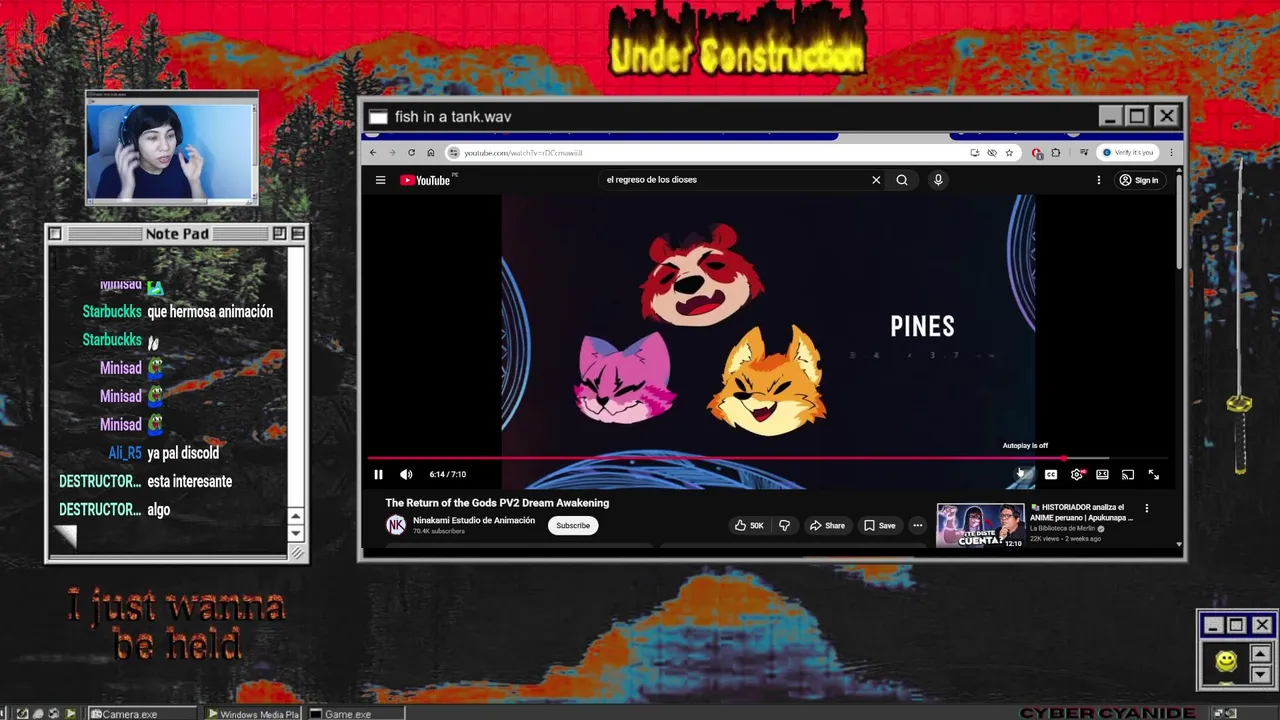The image size is (1280, 720).
Task: Install app icon in the address bar
Action: point(974,153)
